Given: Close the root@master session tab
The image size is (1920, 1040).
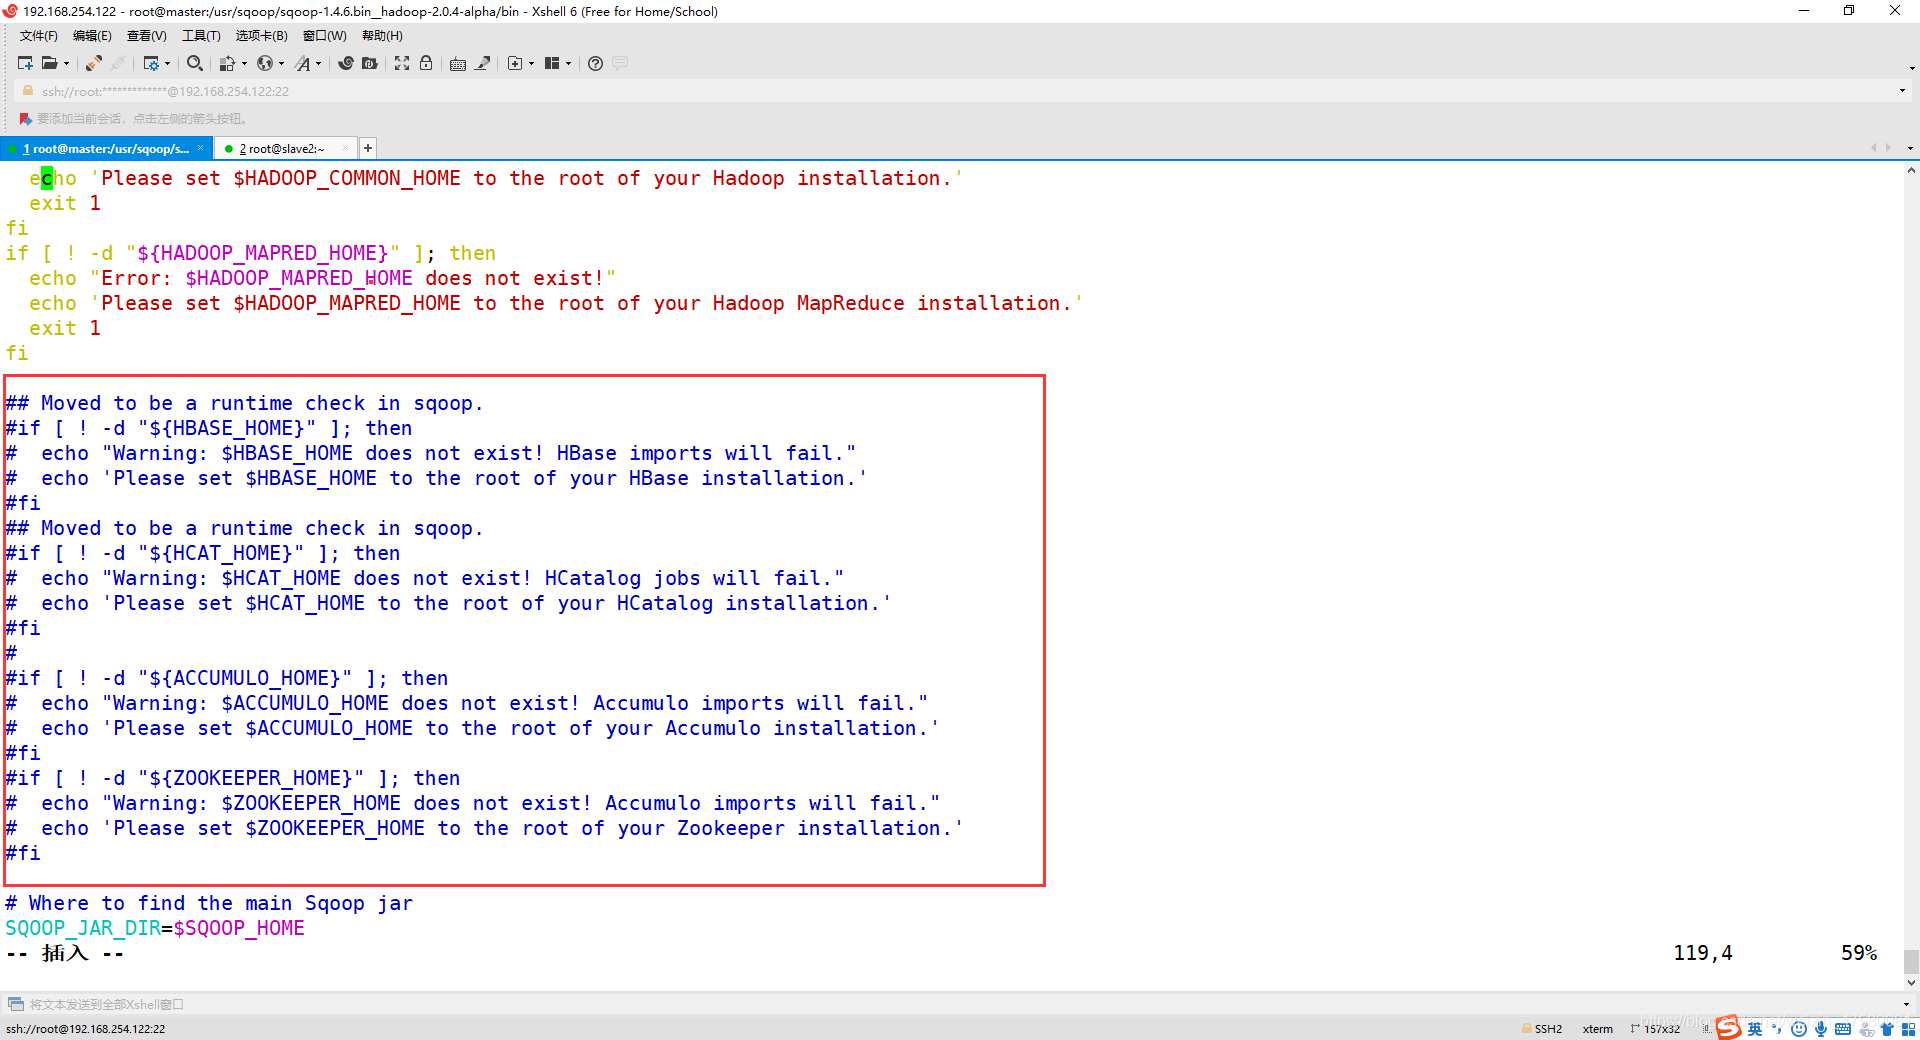Looking at the screenshot, I should coord(200,148).
